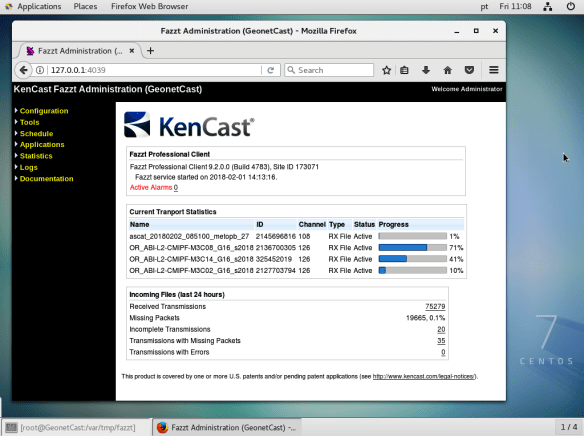The width and height of the screenshot is (584, 436).
Task: Open Received Transmissions 75279 link
Action: [435, 306]
